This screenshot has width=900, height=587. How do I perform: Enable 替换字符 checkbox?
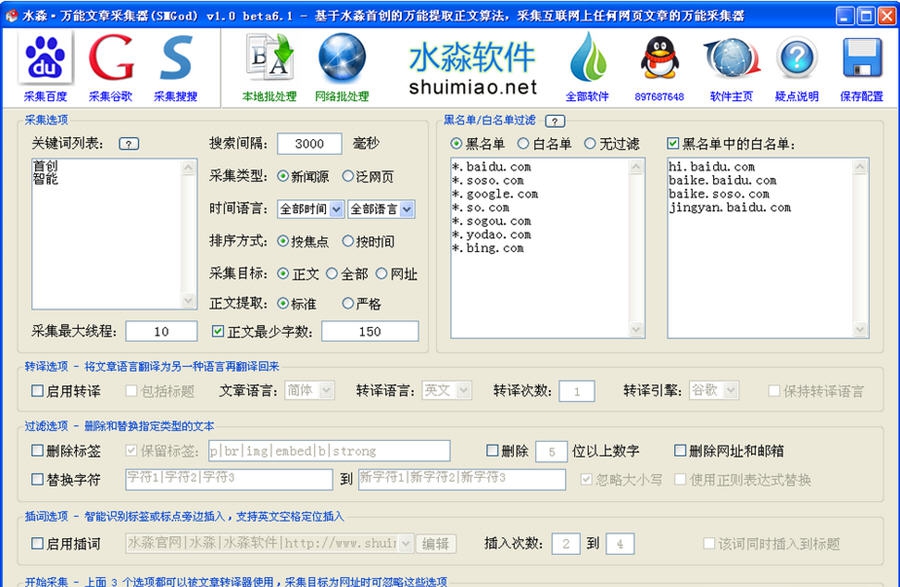pyautogui.click(x=37, y=479)
